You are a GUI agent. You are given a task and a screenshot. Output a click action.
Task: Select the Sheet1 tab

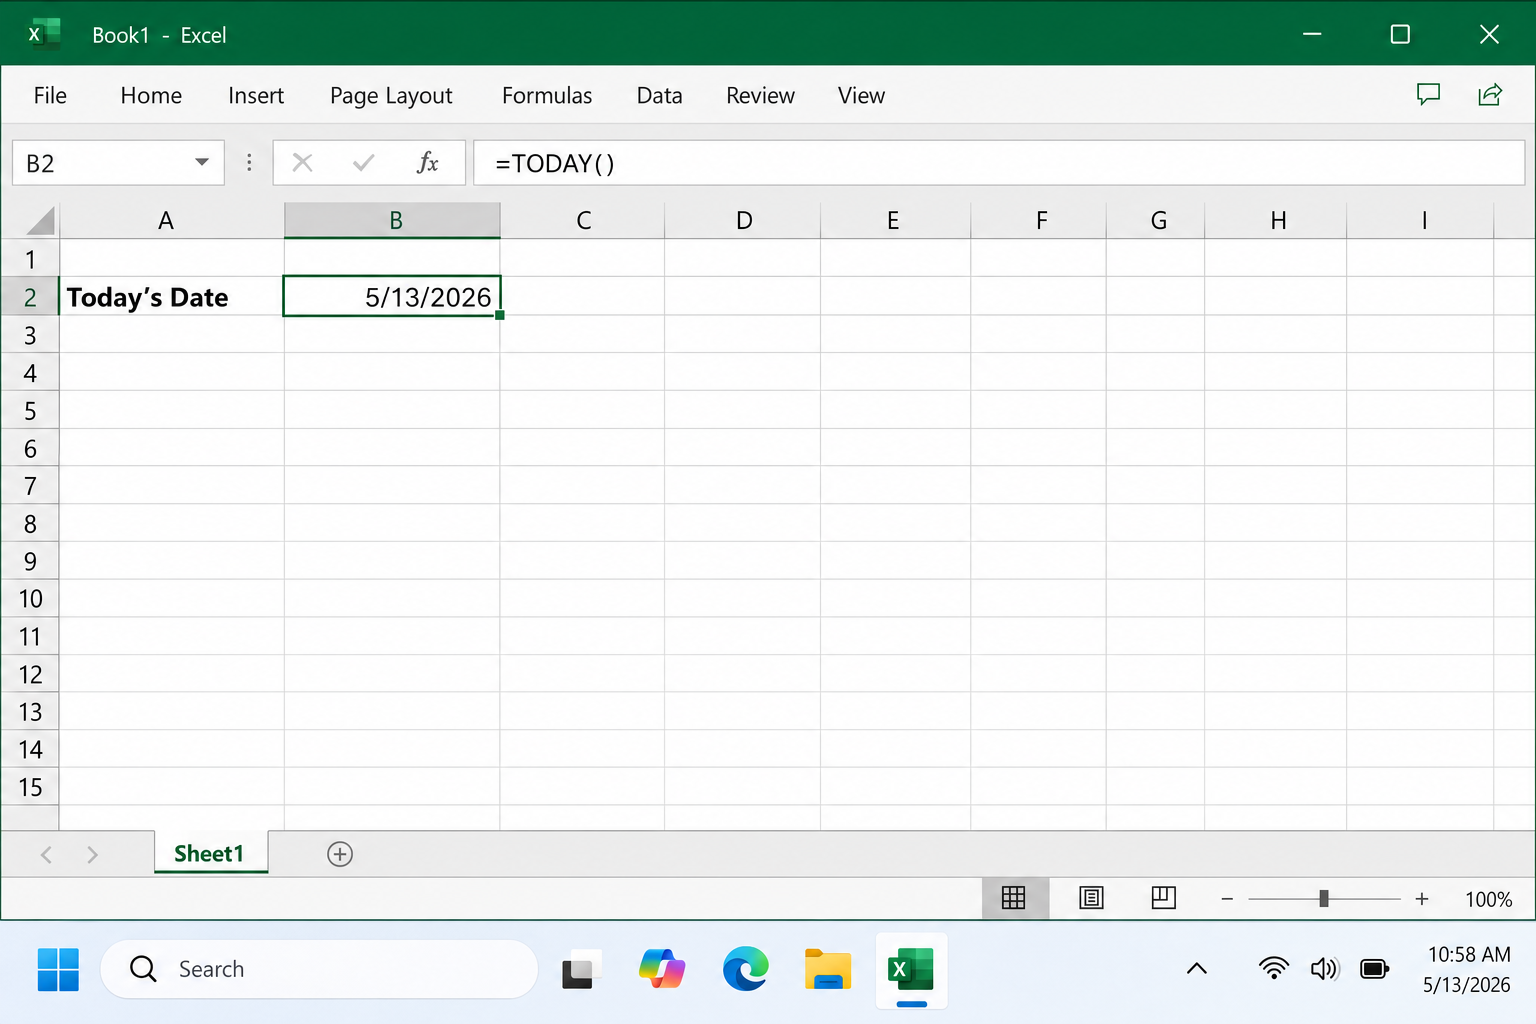[x=210, y=853]
